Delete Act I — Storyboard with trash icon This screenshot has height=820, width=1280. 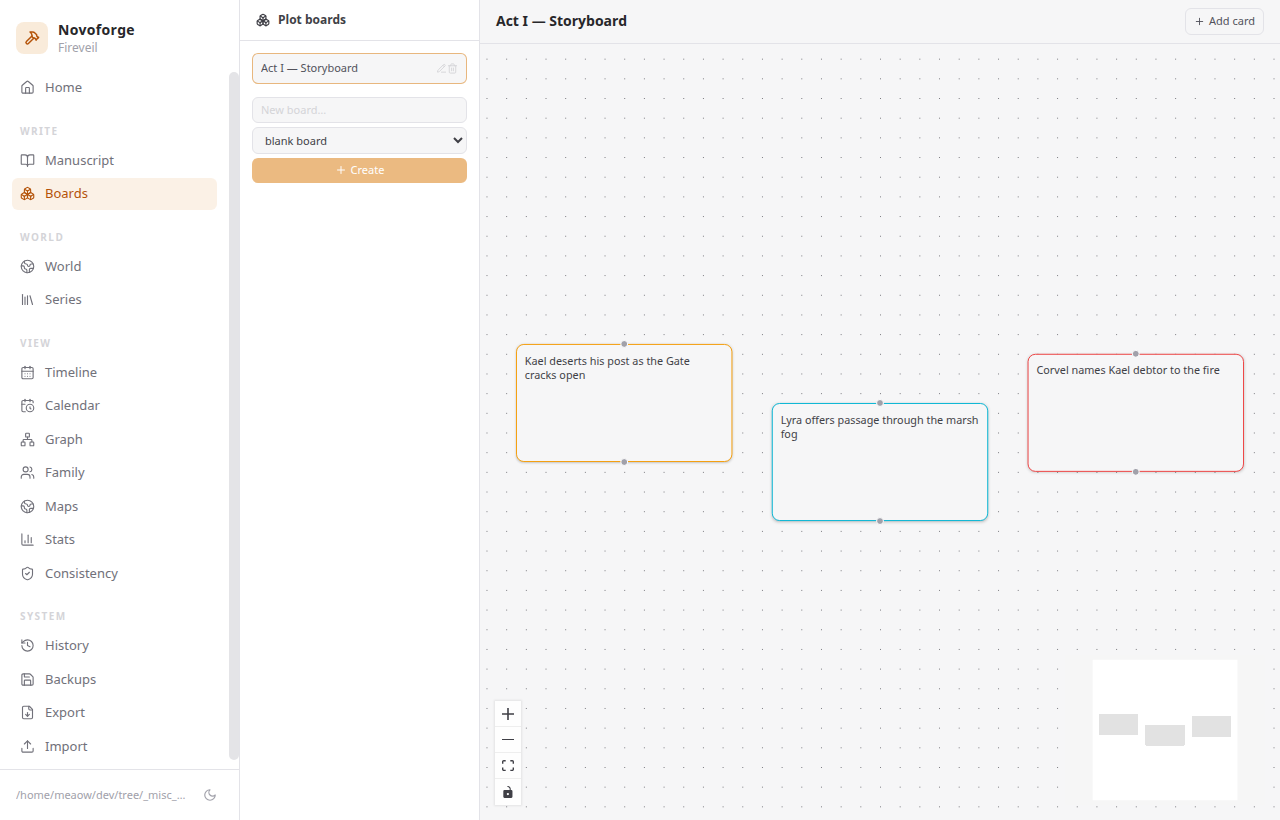pos(453,69)
